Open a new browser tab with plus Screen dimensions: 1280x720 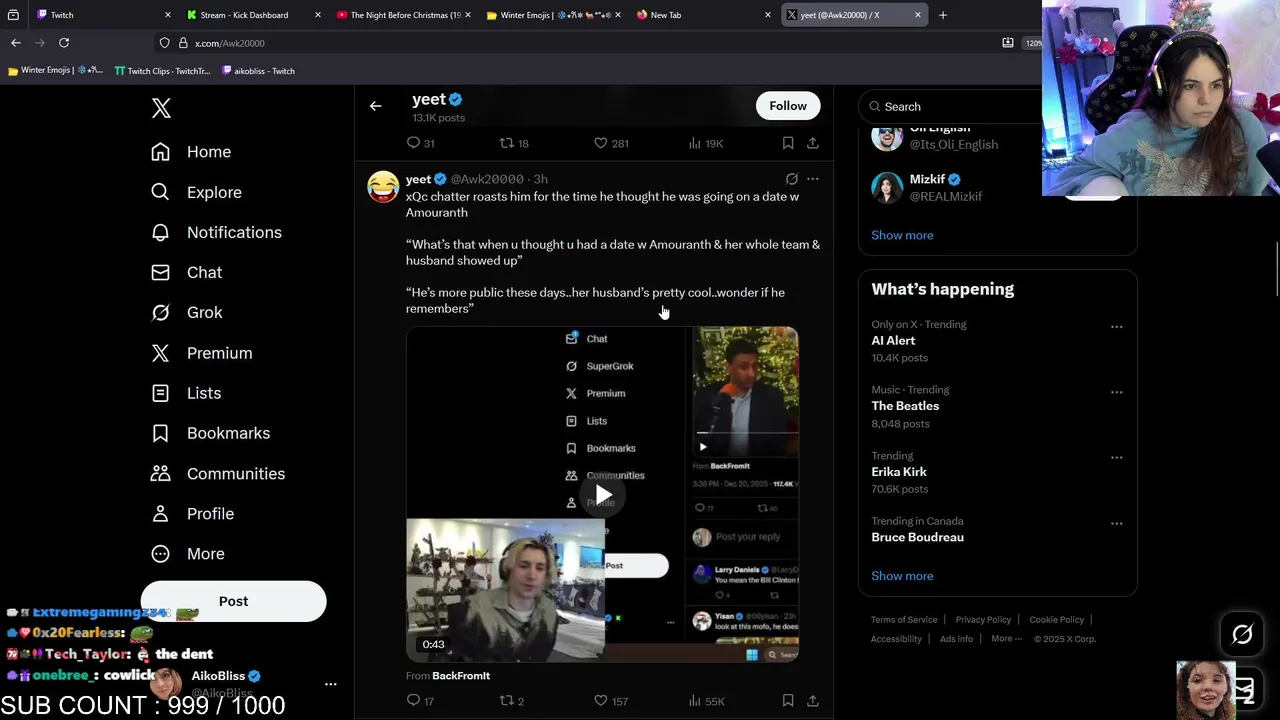coord(942,15)
